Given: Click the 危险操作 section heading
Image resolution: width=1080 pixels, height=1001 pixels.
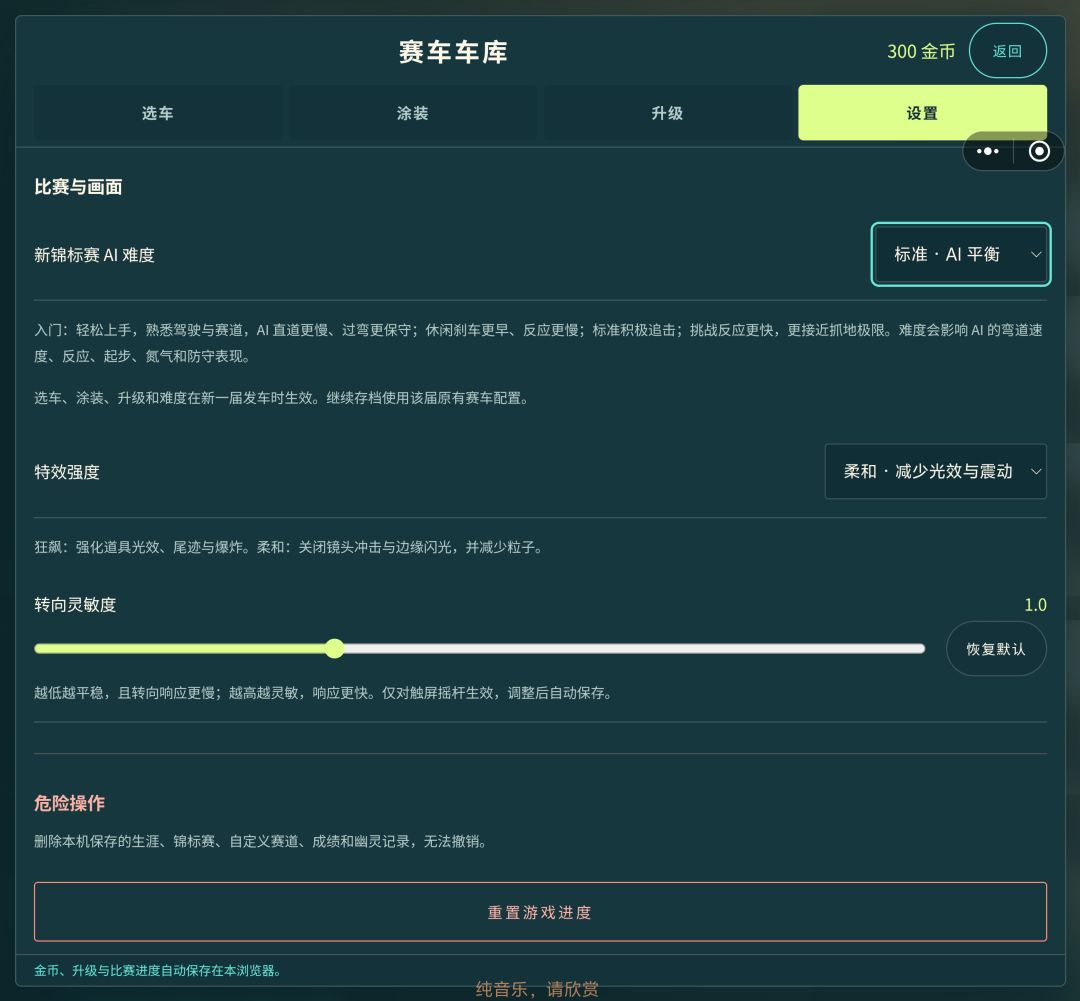Looking at the screenshot, I should [x=70, y=803].
